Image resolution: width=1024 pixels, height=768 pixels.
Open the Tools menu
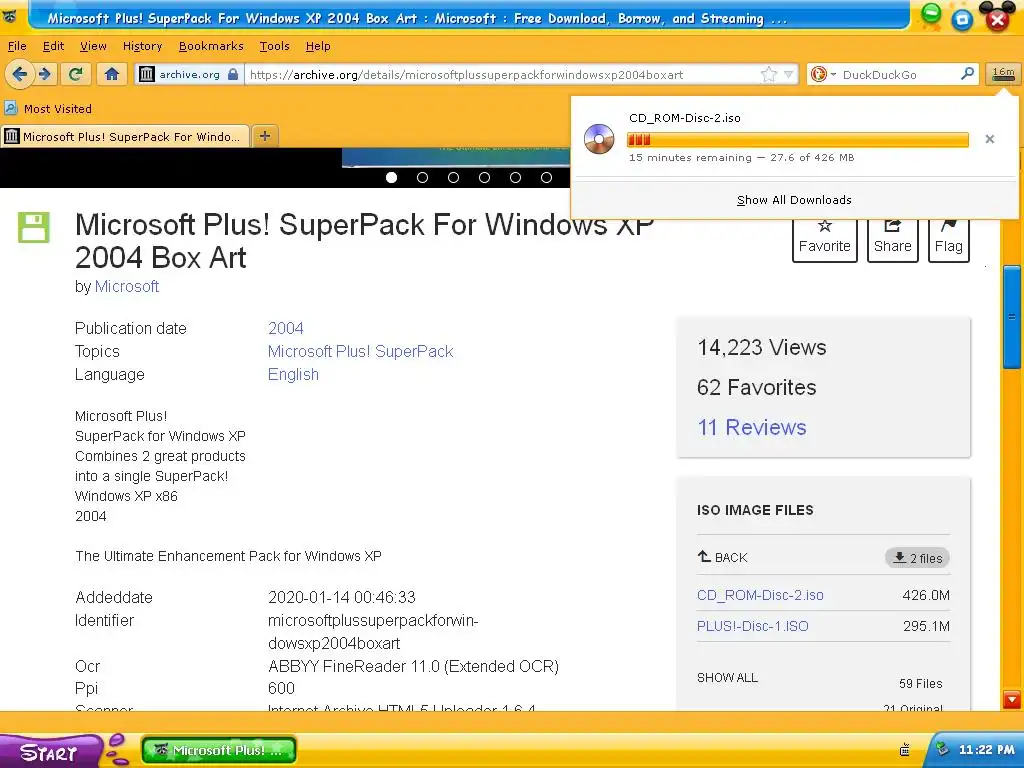pyautogui.click(x=274, y=46)
